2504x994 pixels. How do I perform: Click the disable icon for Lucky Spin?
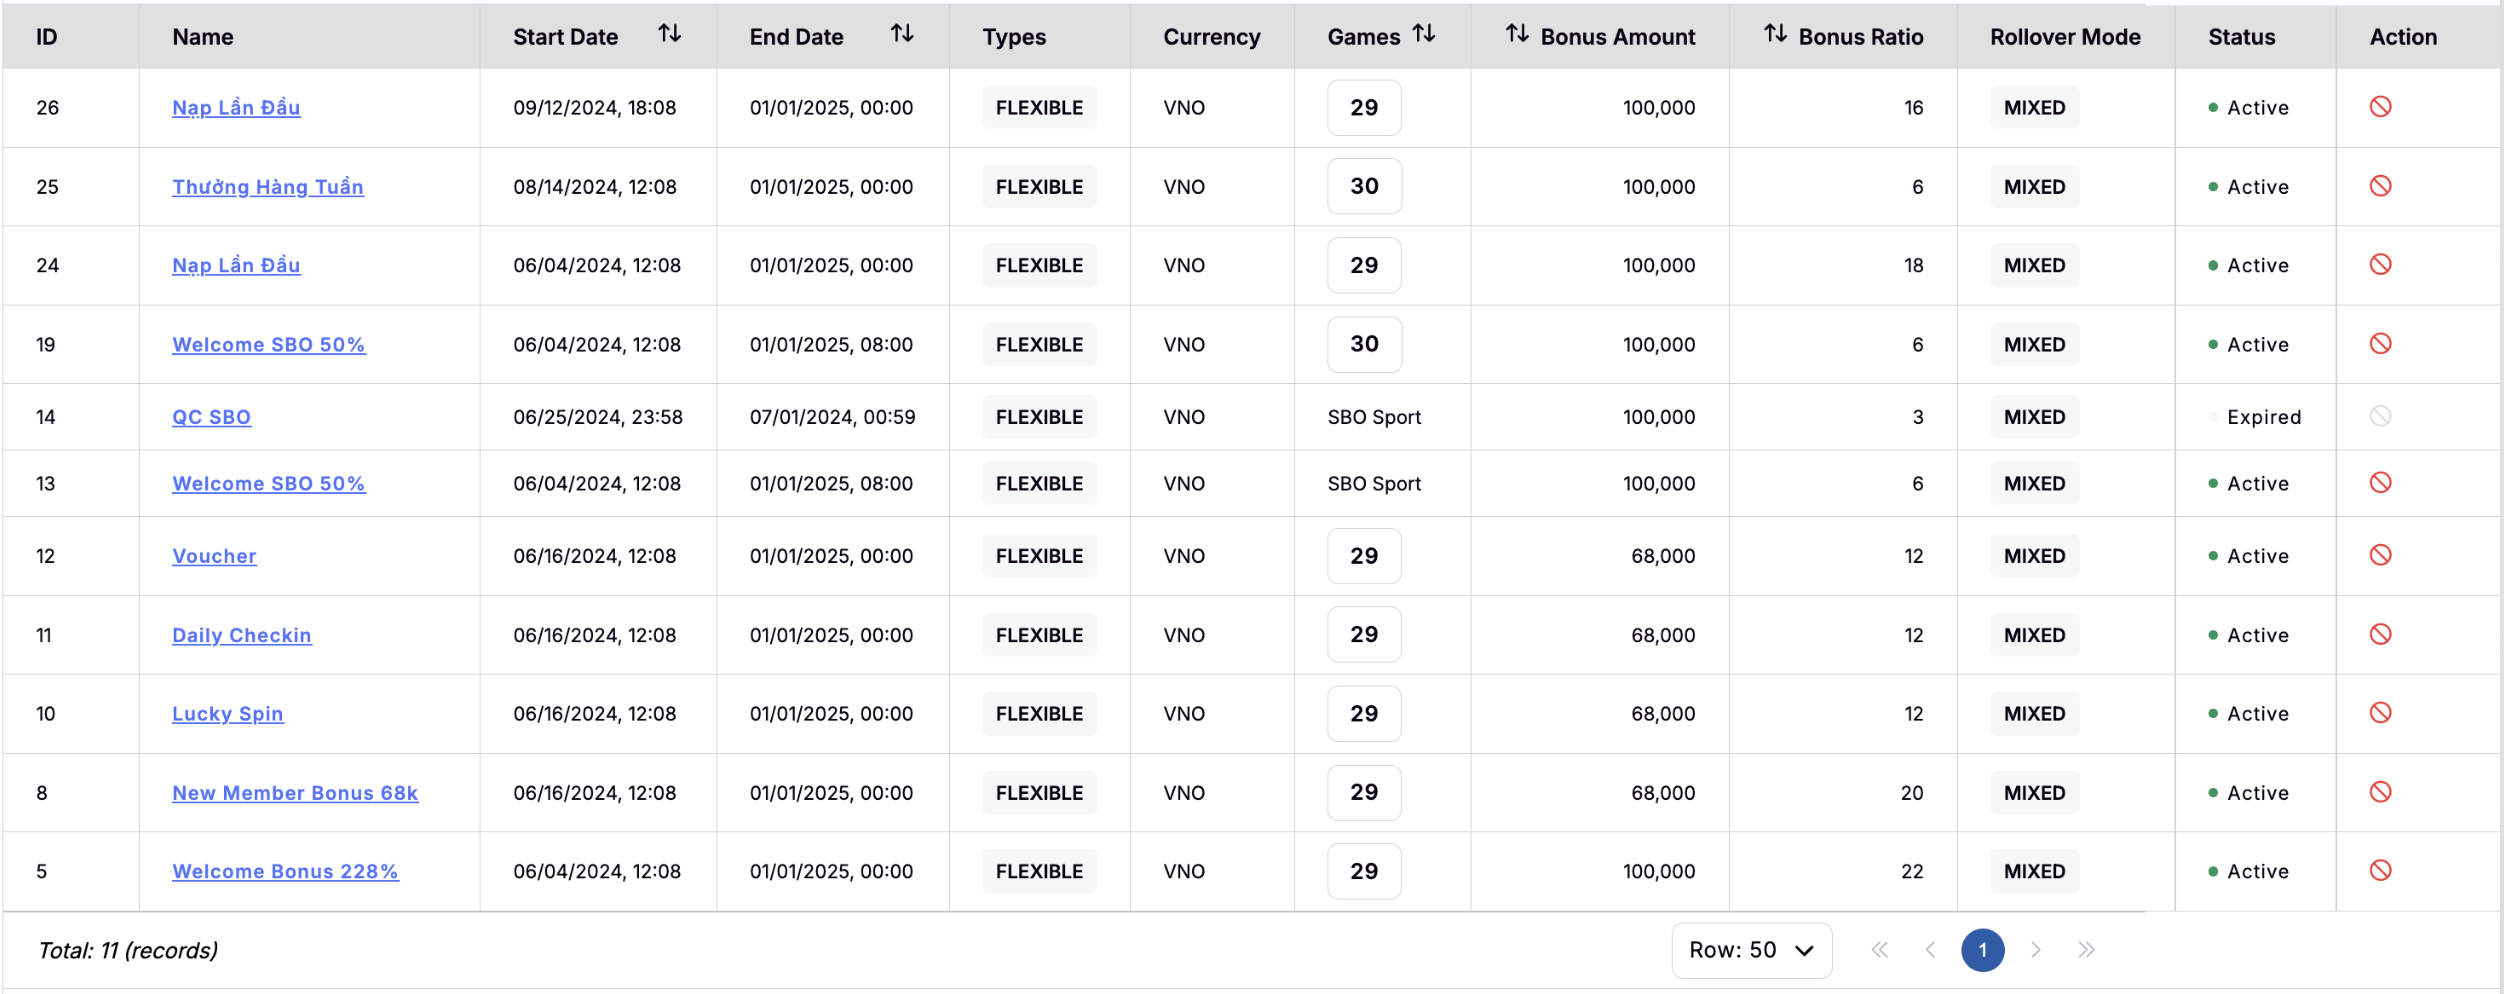pyautogui.click(x=2380, y=713)
